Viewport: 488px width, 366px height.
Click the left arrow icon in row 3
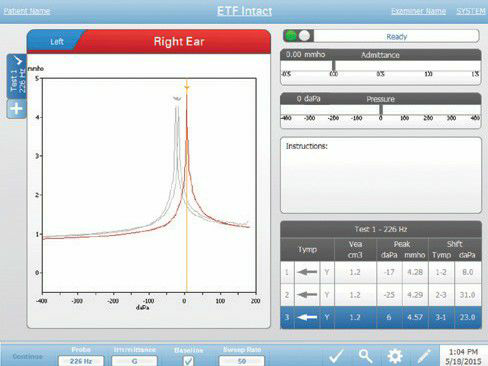click(307, 317)
